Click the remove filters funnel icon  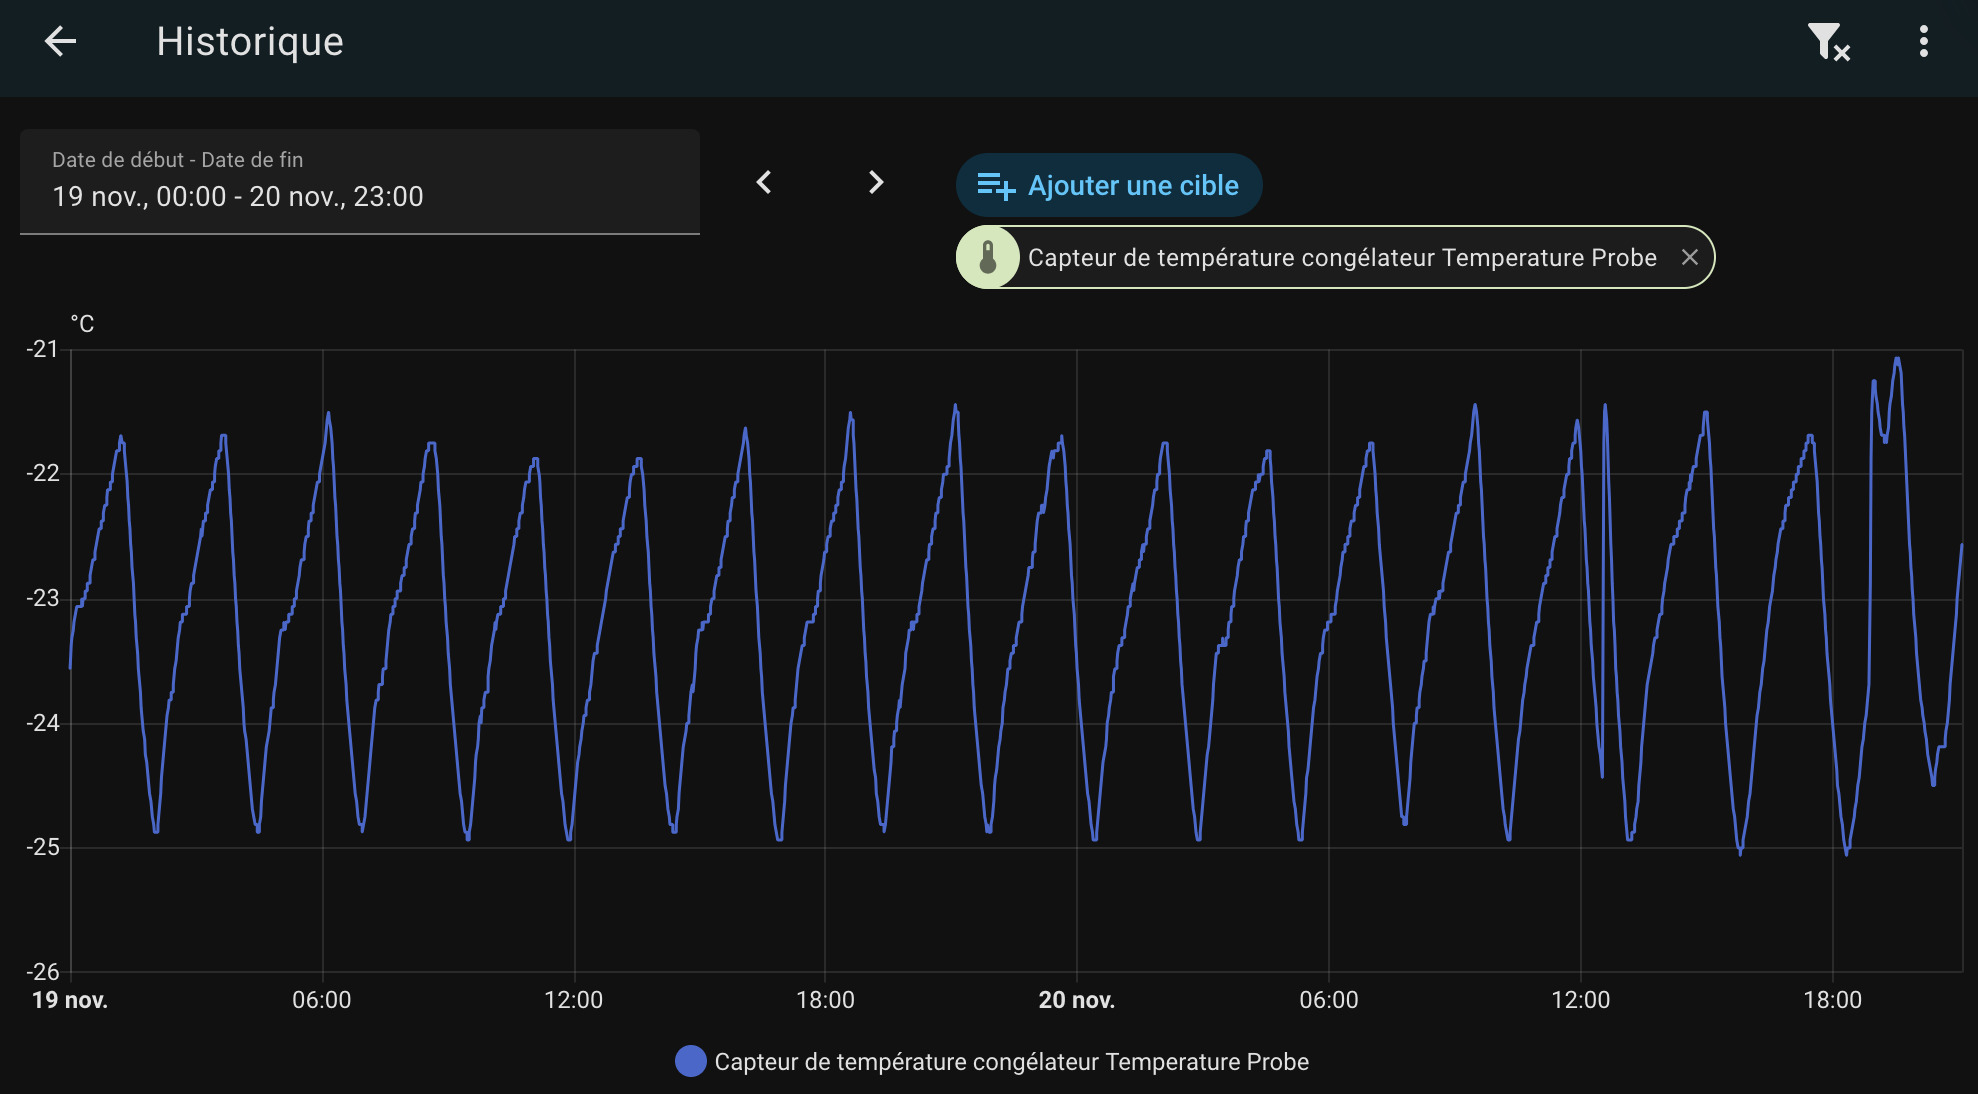(1827, 42)
